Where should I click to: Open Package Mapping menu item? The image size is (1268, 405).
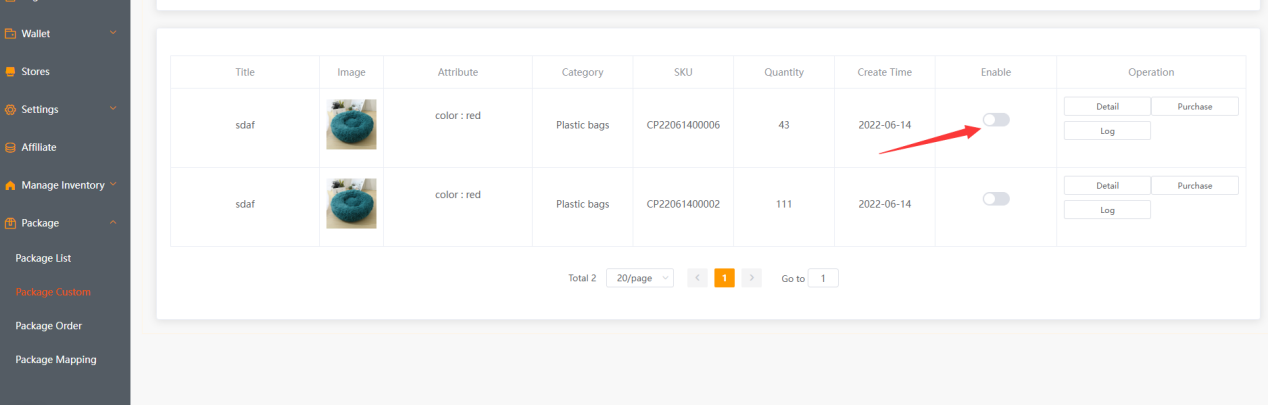coord(56,359)
